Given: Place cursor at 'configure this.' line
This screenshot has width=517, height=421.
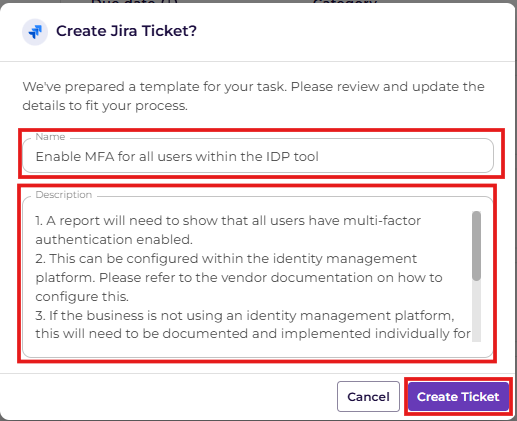Looking at the screenshot, I should [x=82, y=297].
